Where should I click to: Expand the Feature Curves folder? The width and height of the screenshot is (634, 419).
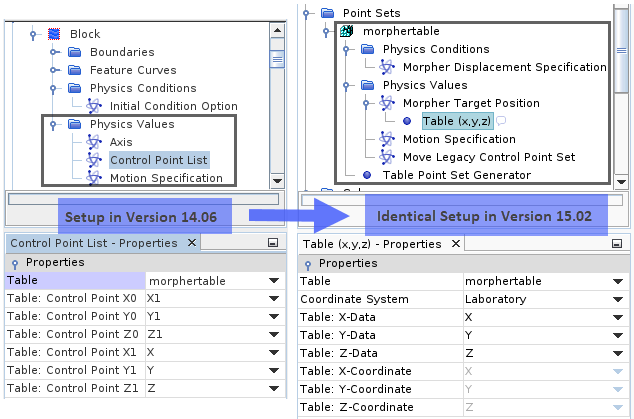click(x=52, y=70)
